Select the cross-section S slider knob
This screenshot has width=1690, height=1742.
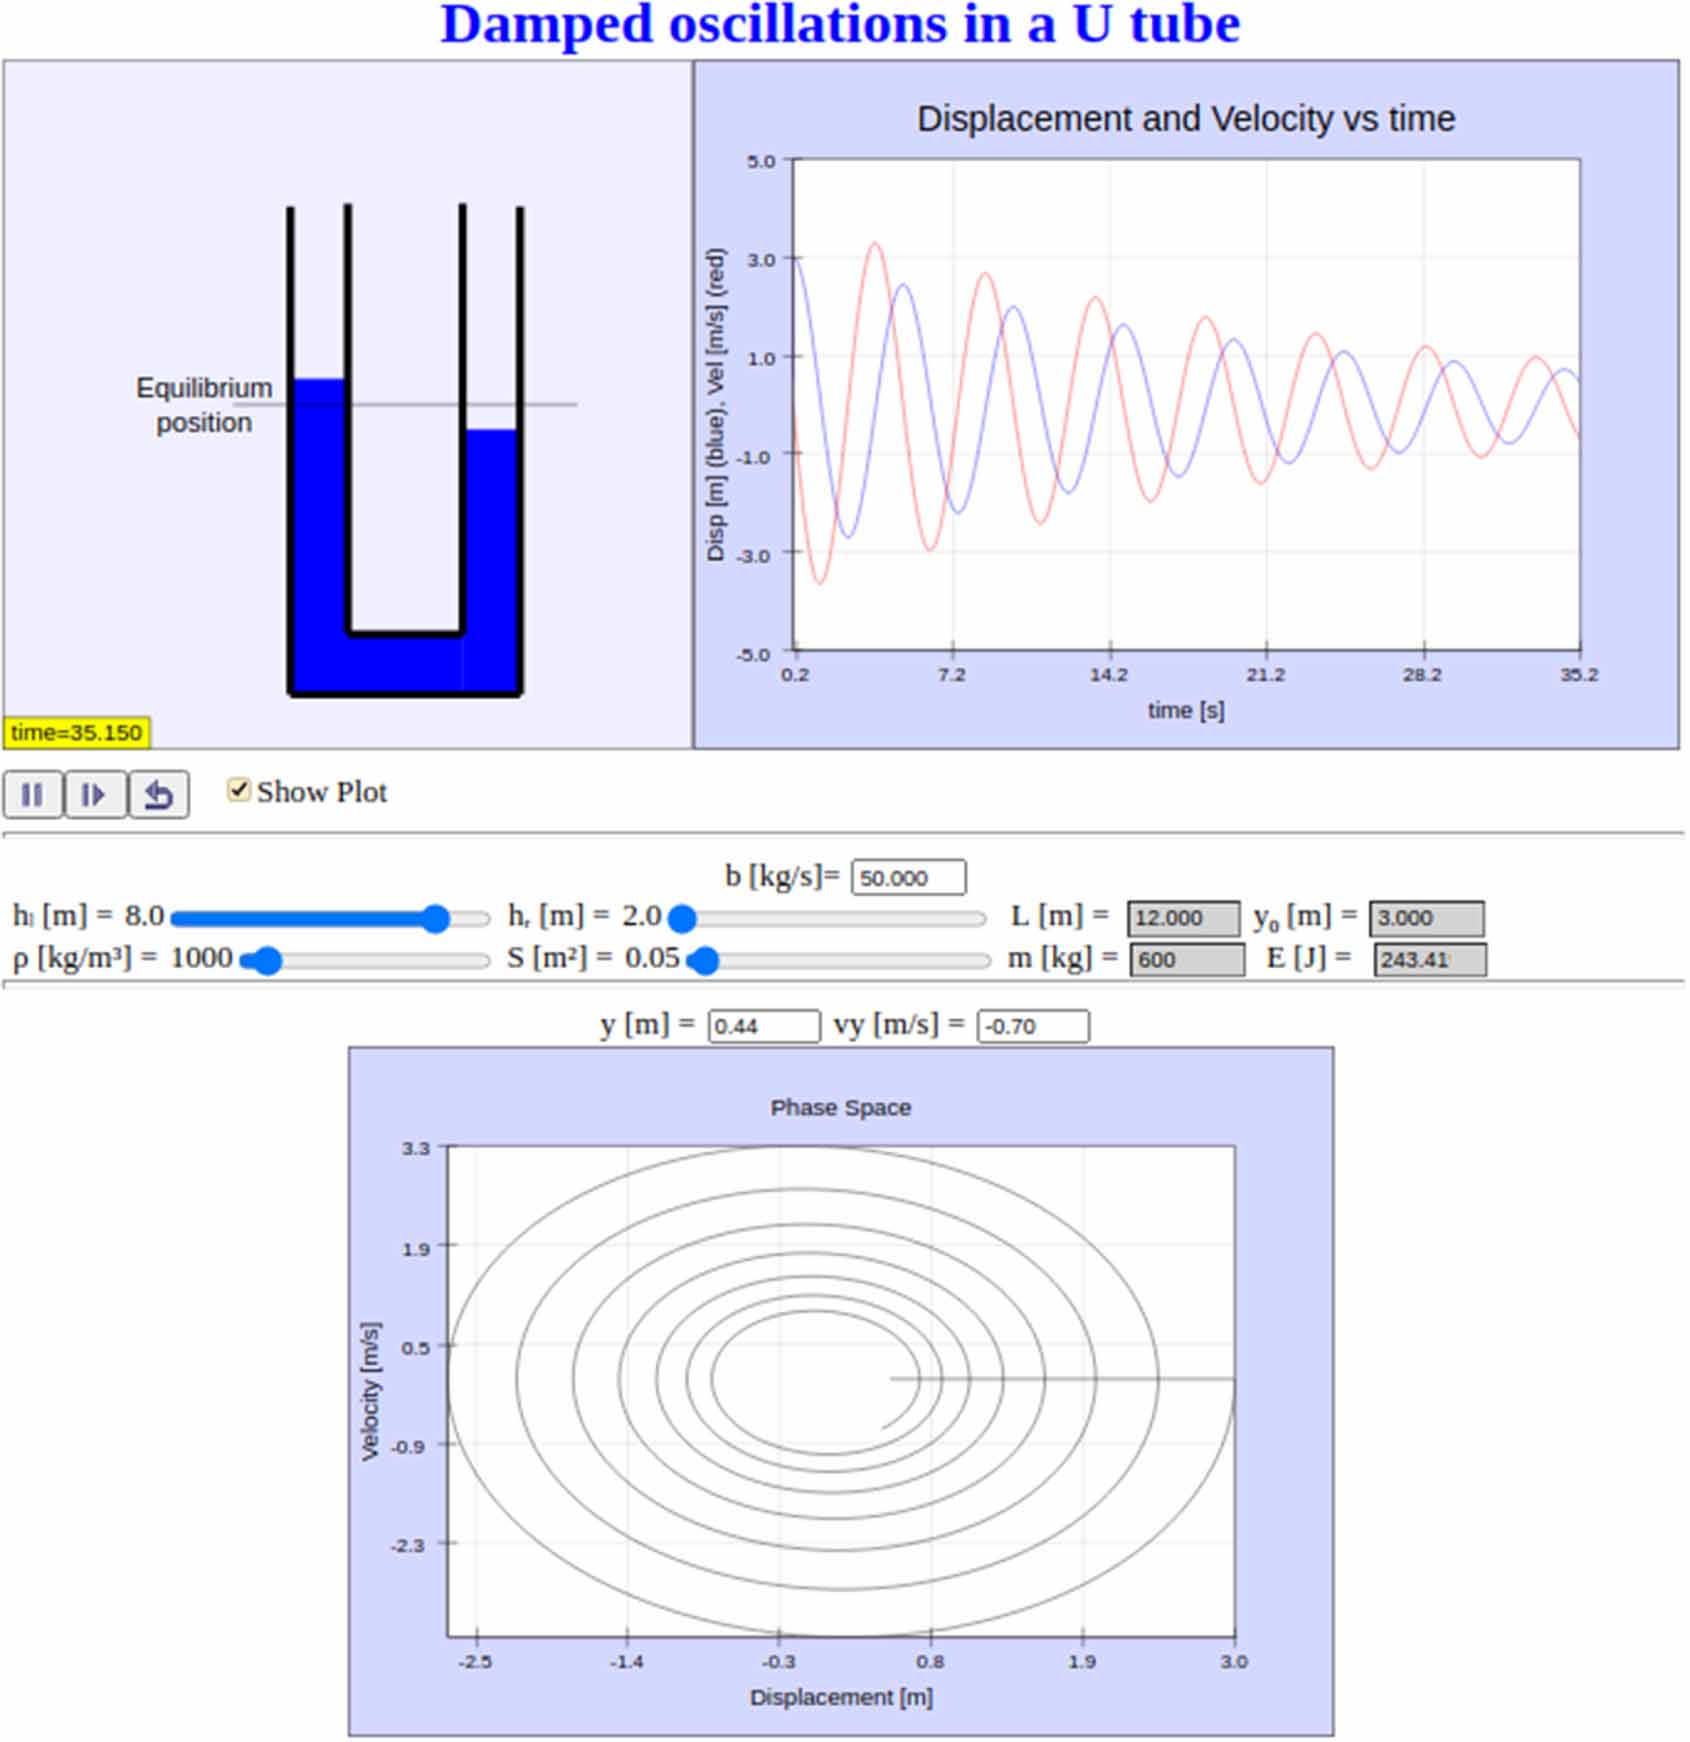pos(706,961)
